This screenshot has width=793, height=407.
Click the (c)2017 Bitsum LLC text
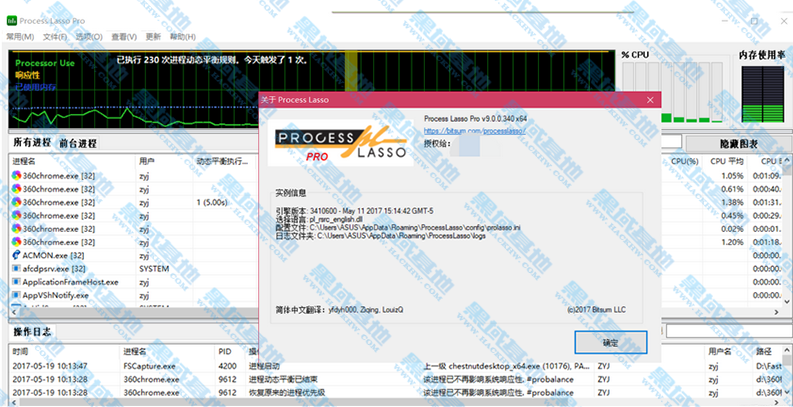click(x=597, y=309)
